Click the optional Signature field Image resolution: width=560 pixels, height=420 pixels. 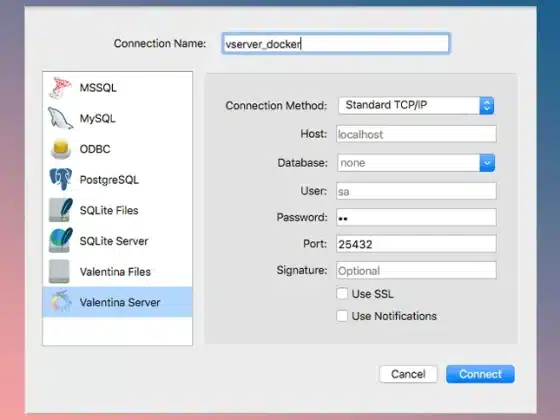coord(416,270)
